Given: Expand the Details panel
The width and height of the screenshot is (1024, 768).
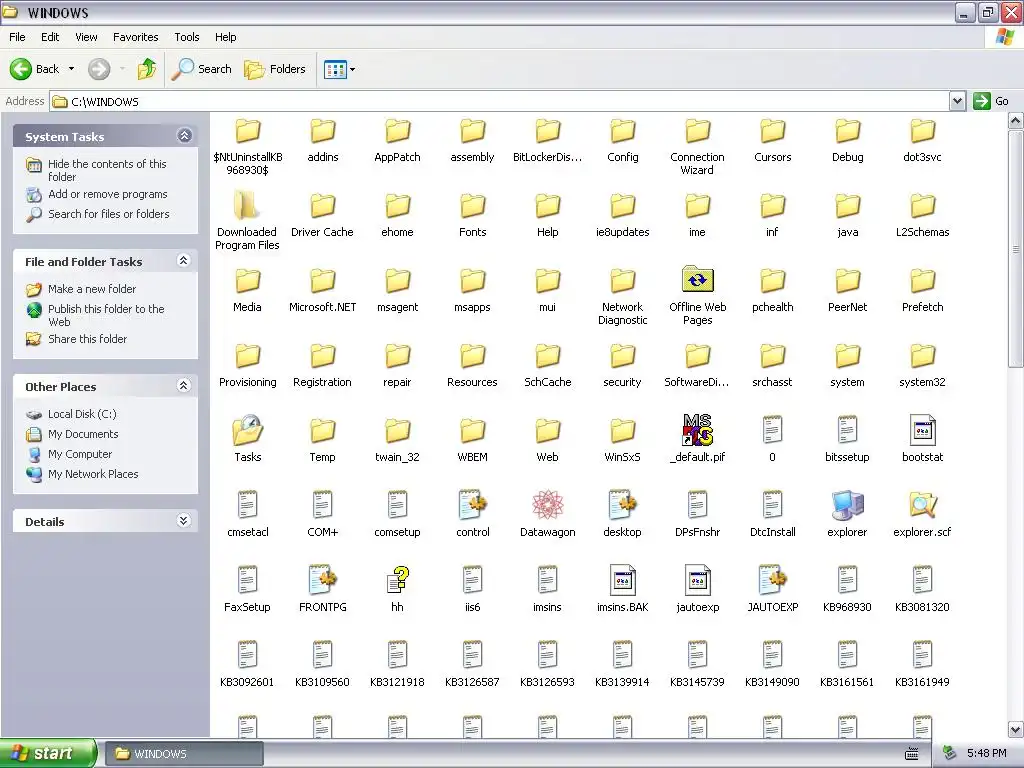Looking at the screenshot, I should click(184, 520).
